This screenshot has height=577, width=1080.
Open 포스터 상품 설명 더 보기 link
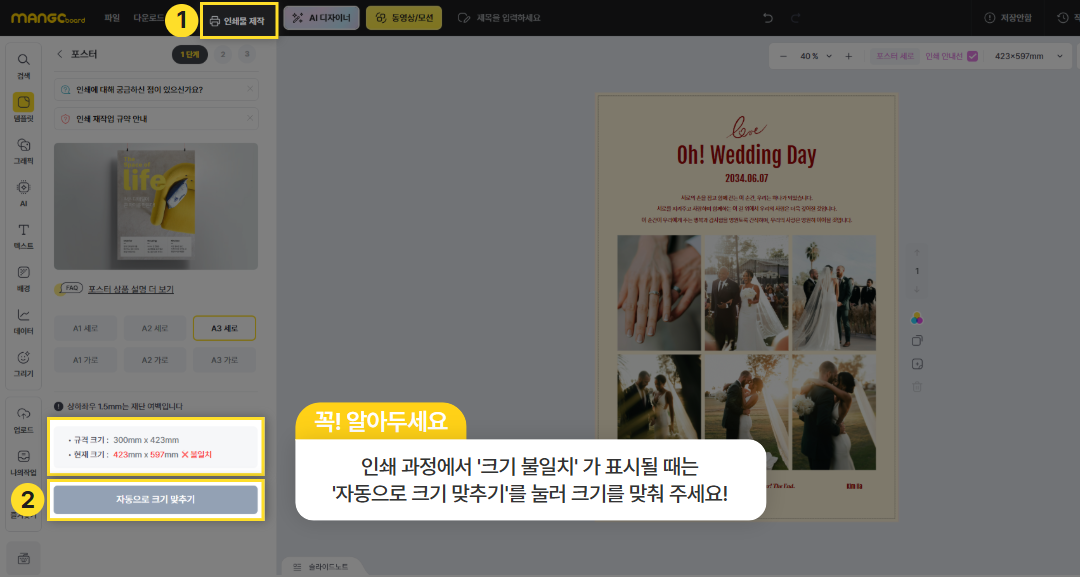(x=131, y=289)
